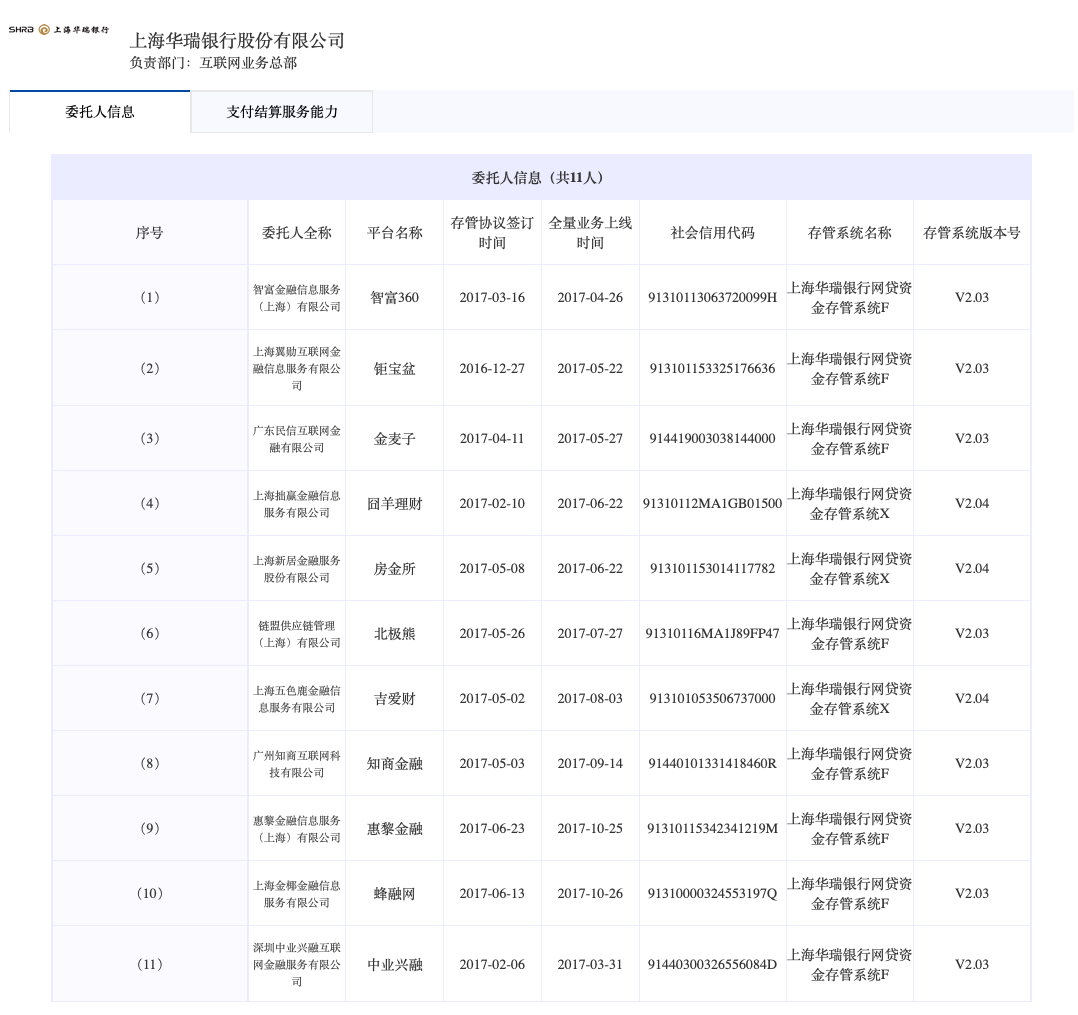This screenshot has width=1078, height=1015.
Task: Click credit code 91440101331418460R
Action: coord(712,763)
